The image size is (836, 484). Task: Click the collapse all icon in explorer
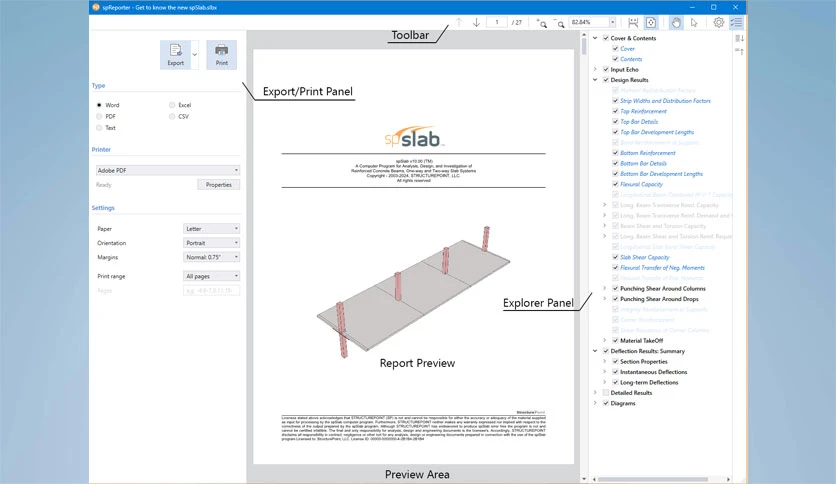click(739, 51)
